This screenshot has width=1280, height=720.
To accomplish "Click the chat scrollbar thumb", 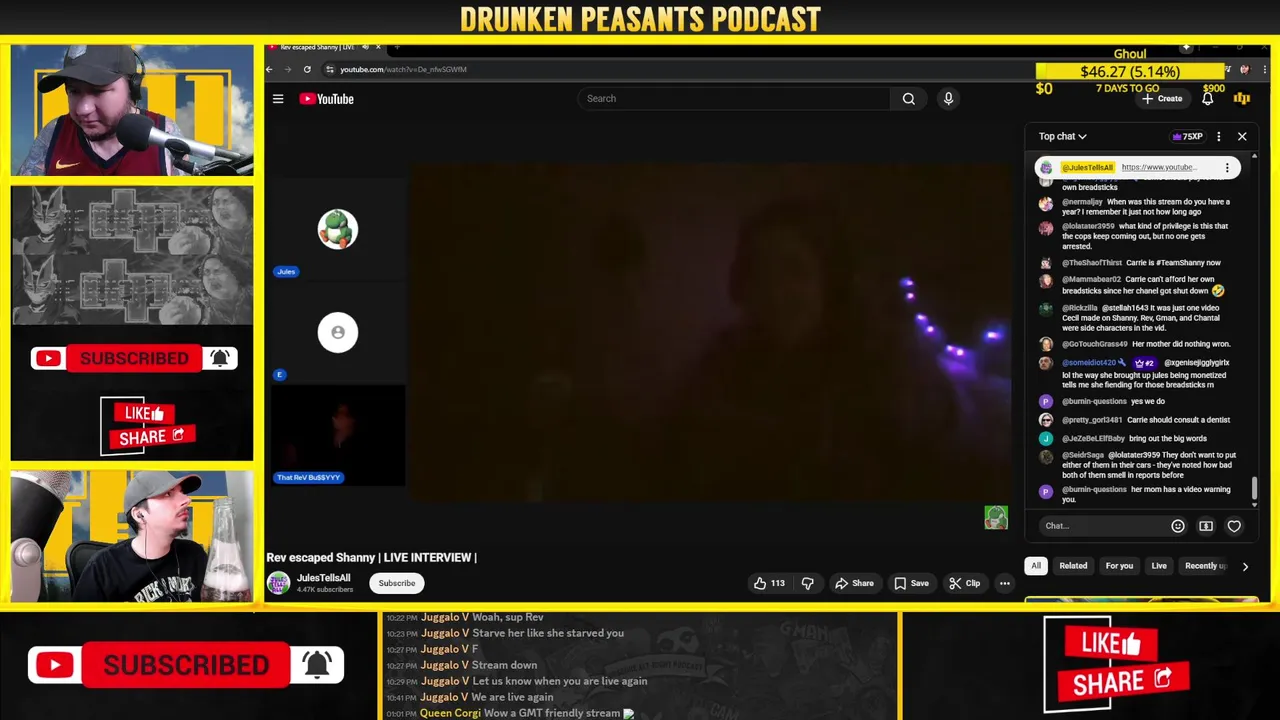I will click(x=1255, y=489).
